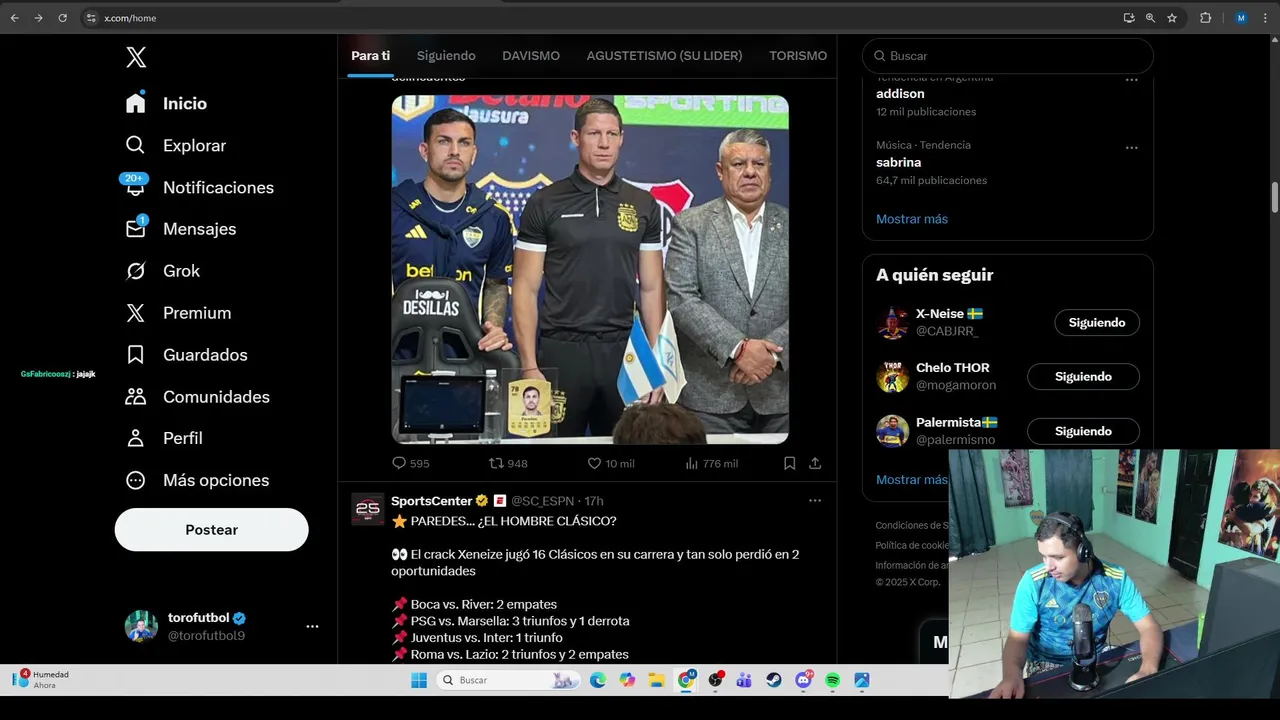The width and height of the screenshot is (1280, 720).
Task: Open the zoom magnifier in address bar
Action: 1150,18
